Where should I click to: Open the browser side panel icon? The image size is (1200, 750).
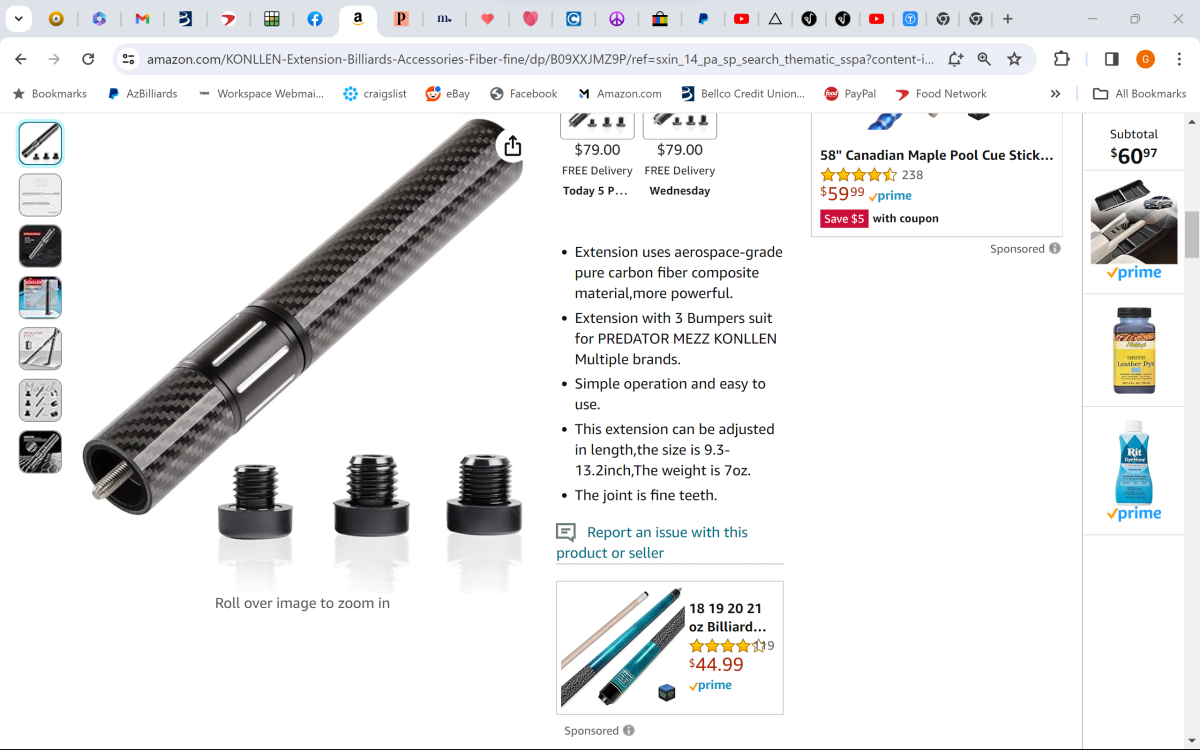click(x=1111, y=59)
